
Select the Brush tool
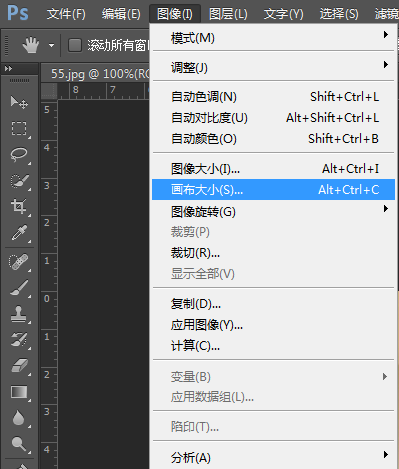[19, 288]
